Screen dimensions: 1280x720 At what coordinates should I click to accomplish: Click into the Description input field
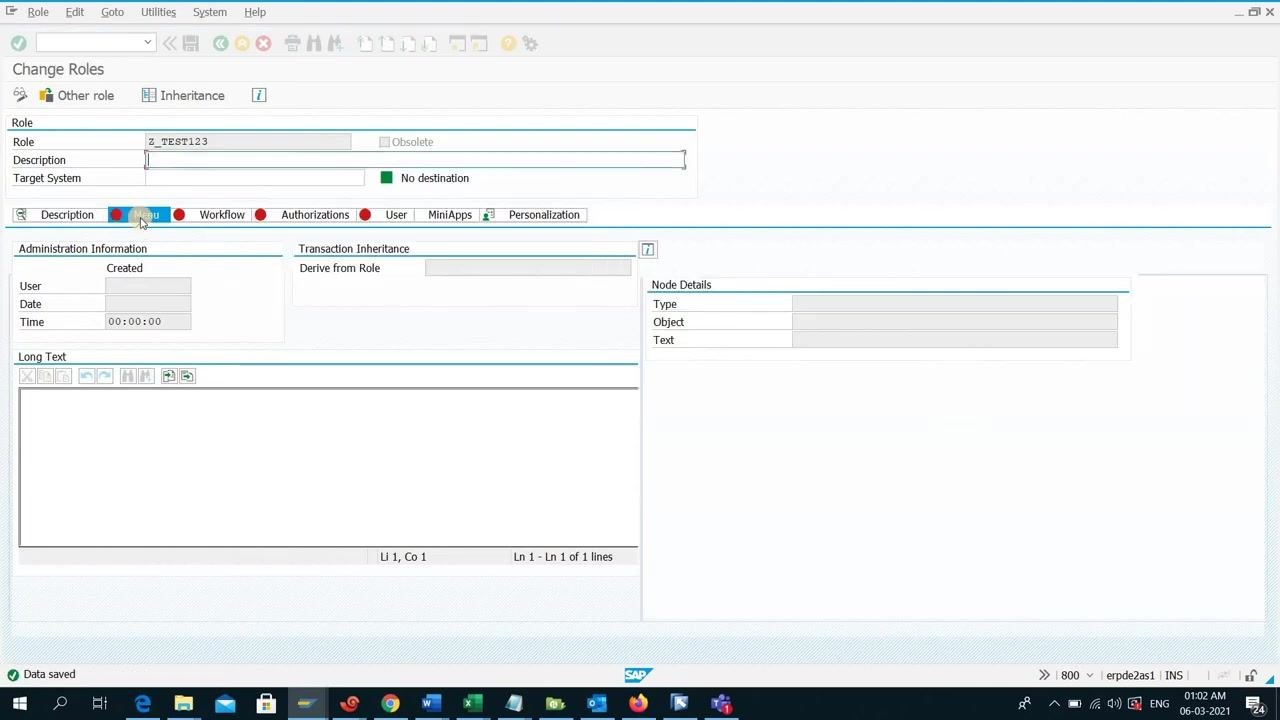coord(415,160)
